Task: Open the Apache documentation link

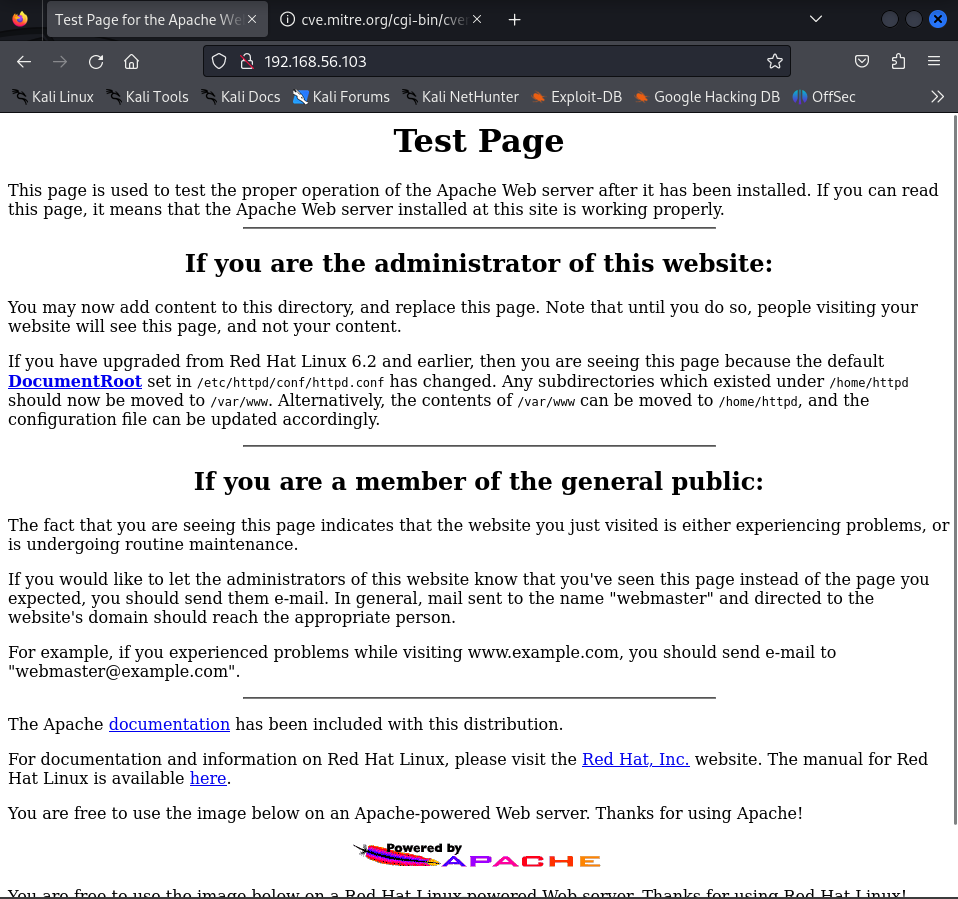Action: point(169,724)
